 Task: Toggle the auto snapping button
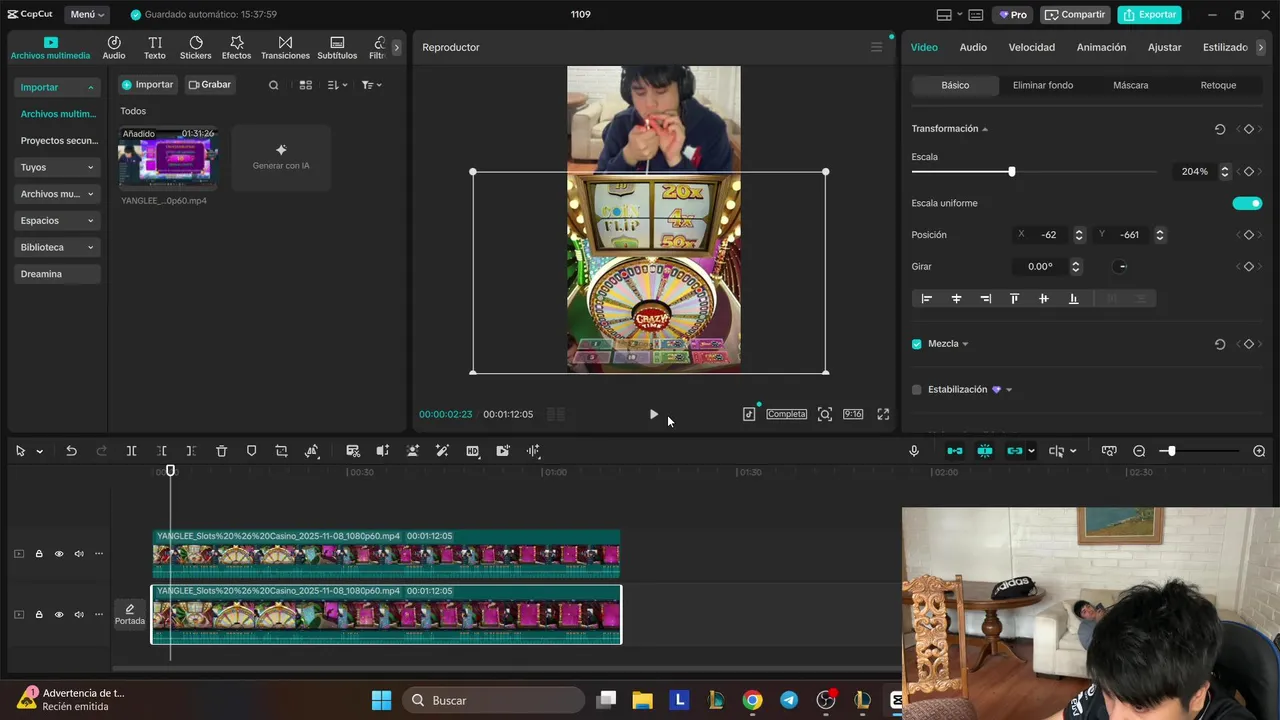point(985,451)
